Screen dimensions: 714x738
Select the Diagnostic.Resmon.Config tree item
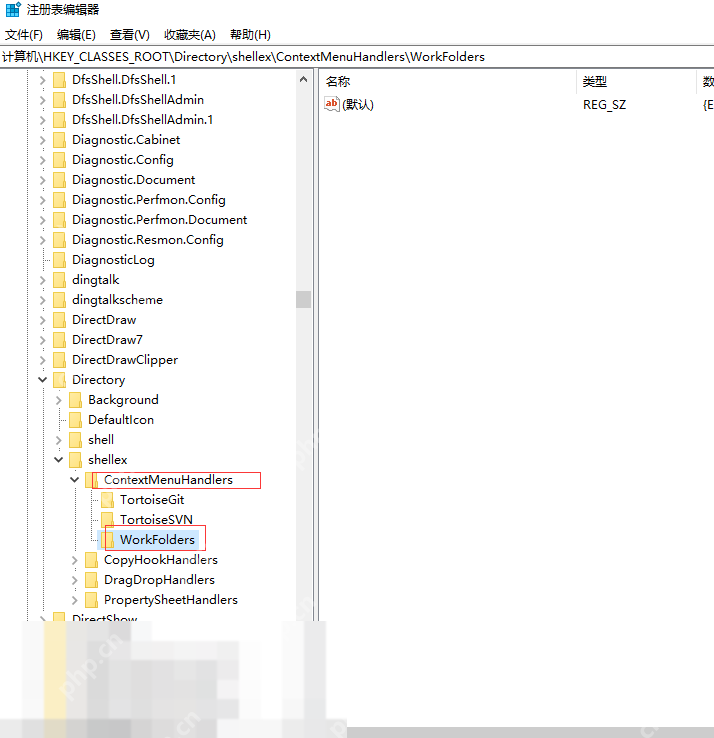pos(147,240)
